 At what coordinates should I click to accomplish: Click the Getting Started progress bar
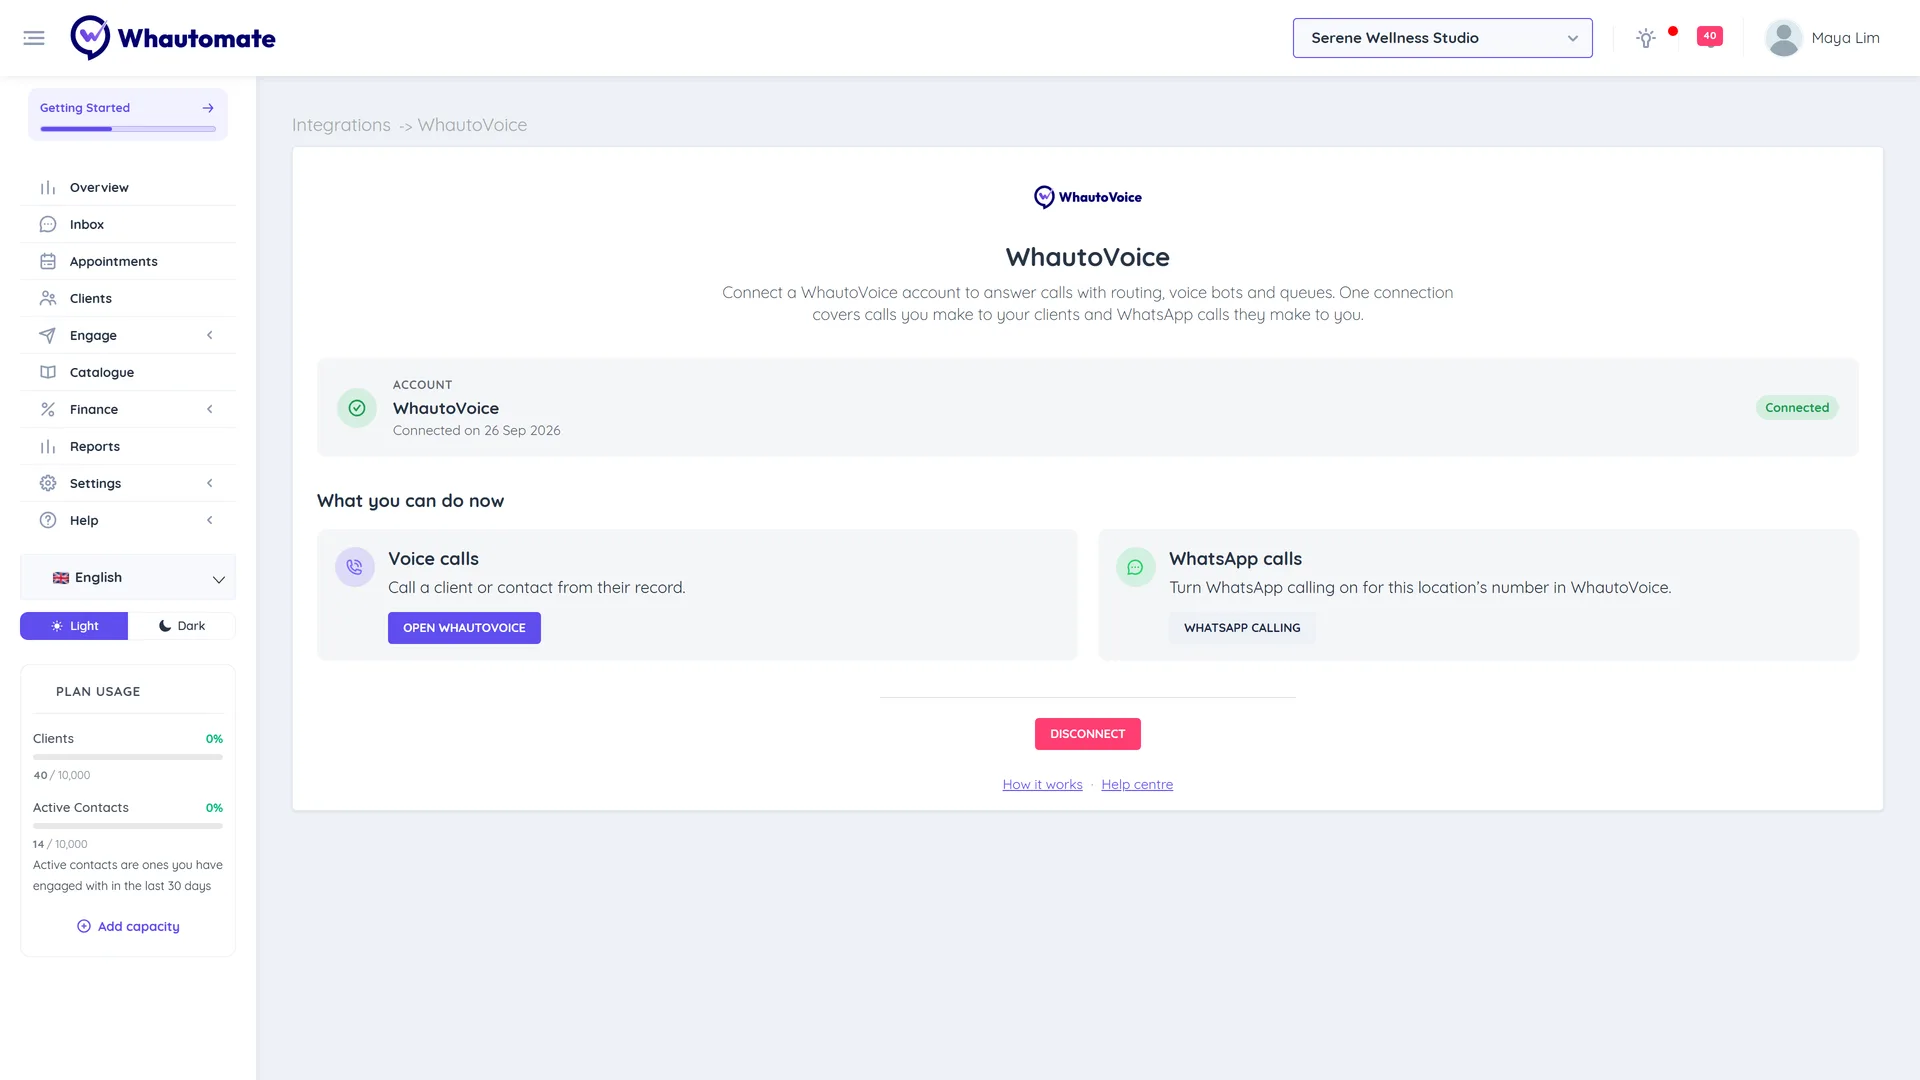click(x=128, y=129)
